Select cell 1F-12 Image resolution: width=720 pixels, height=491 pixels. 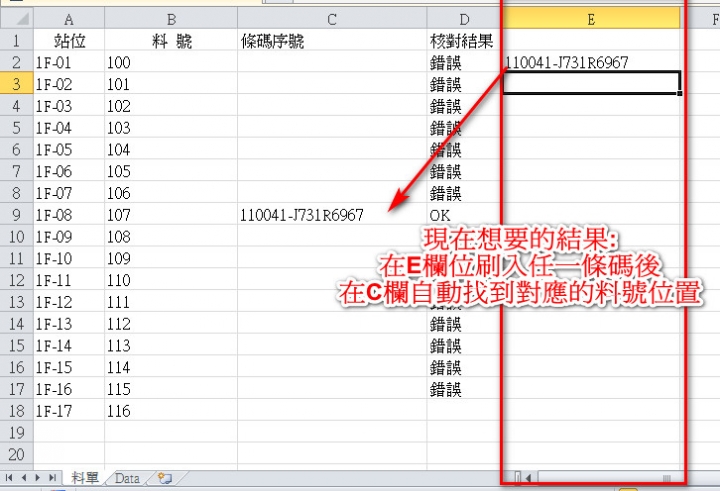[x=69, y=302]
